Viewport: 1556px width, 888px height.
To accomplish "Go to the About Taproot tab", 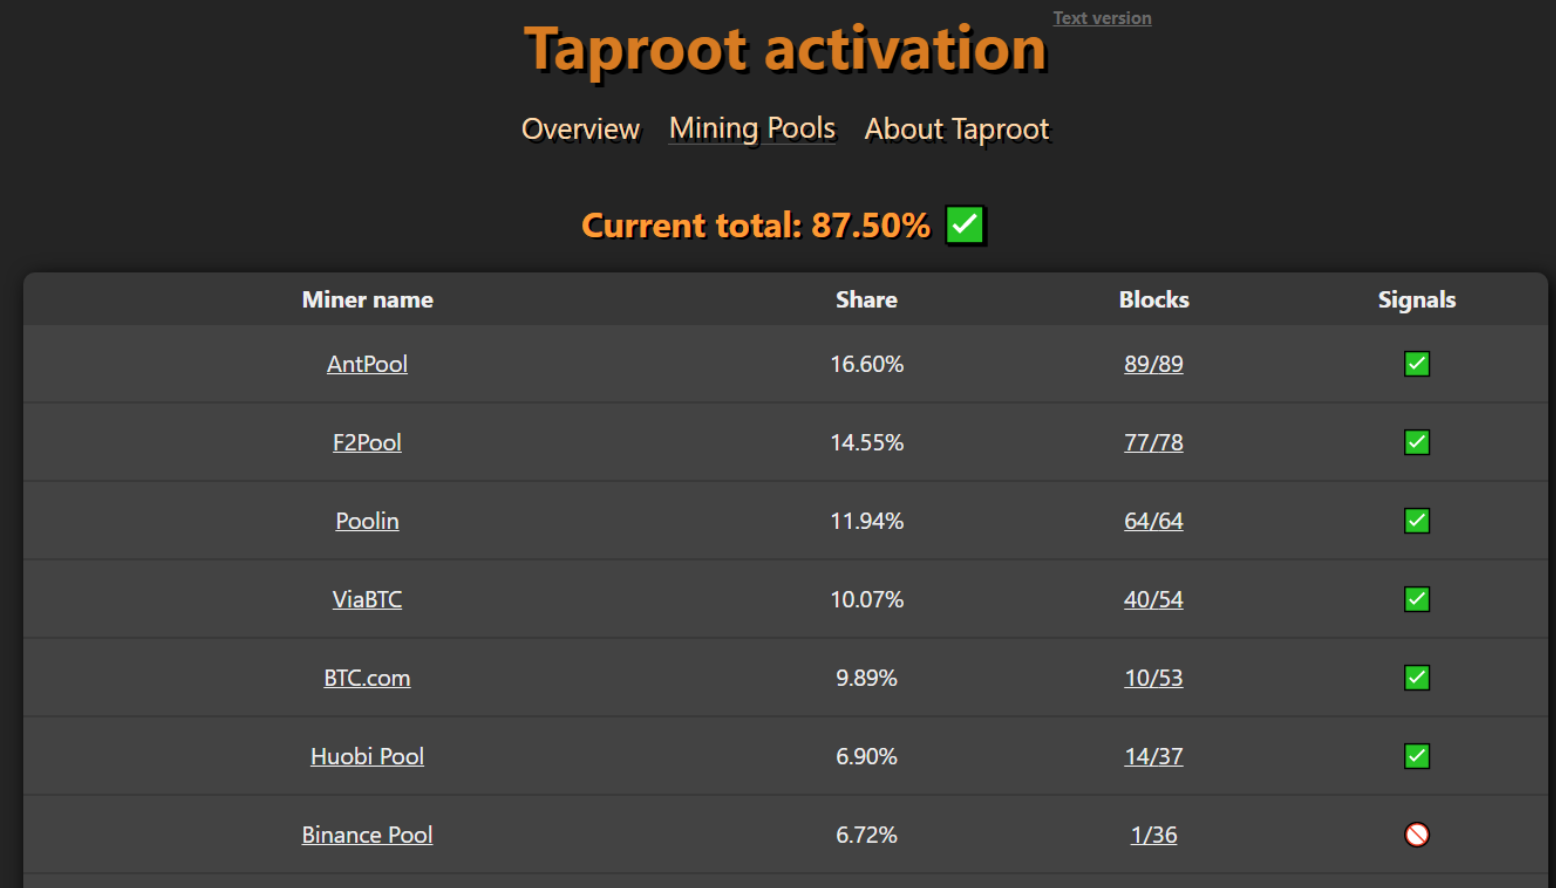I will [x=956, y=129].
